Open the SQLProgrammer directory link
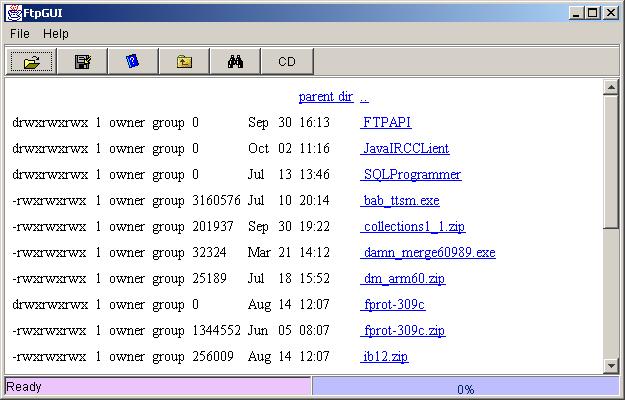The height and width of the screenshot is (400, 625). 411,175
